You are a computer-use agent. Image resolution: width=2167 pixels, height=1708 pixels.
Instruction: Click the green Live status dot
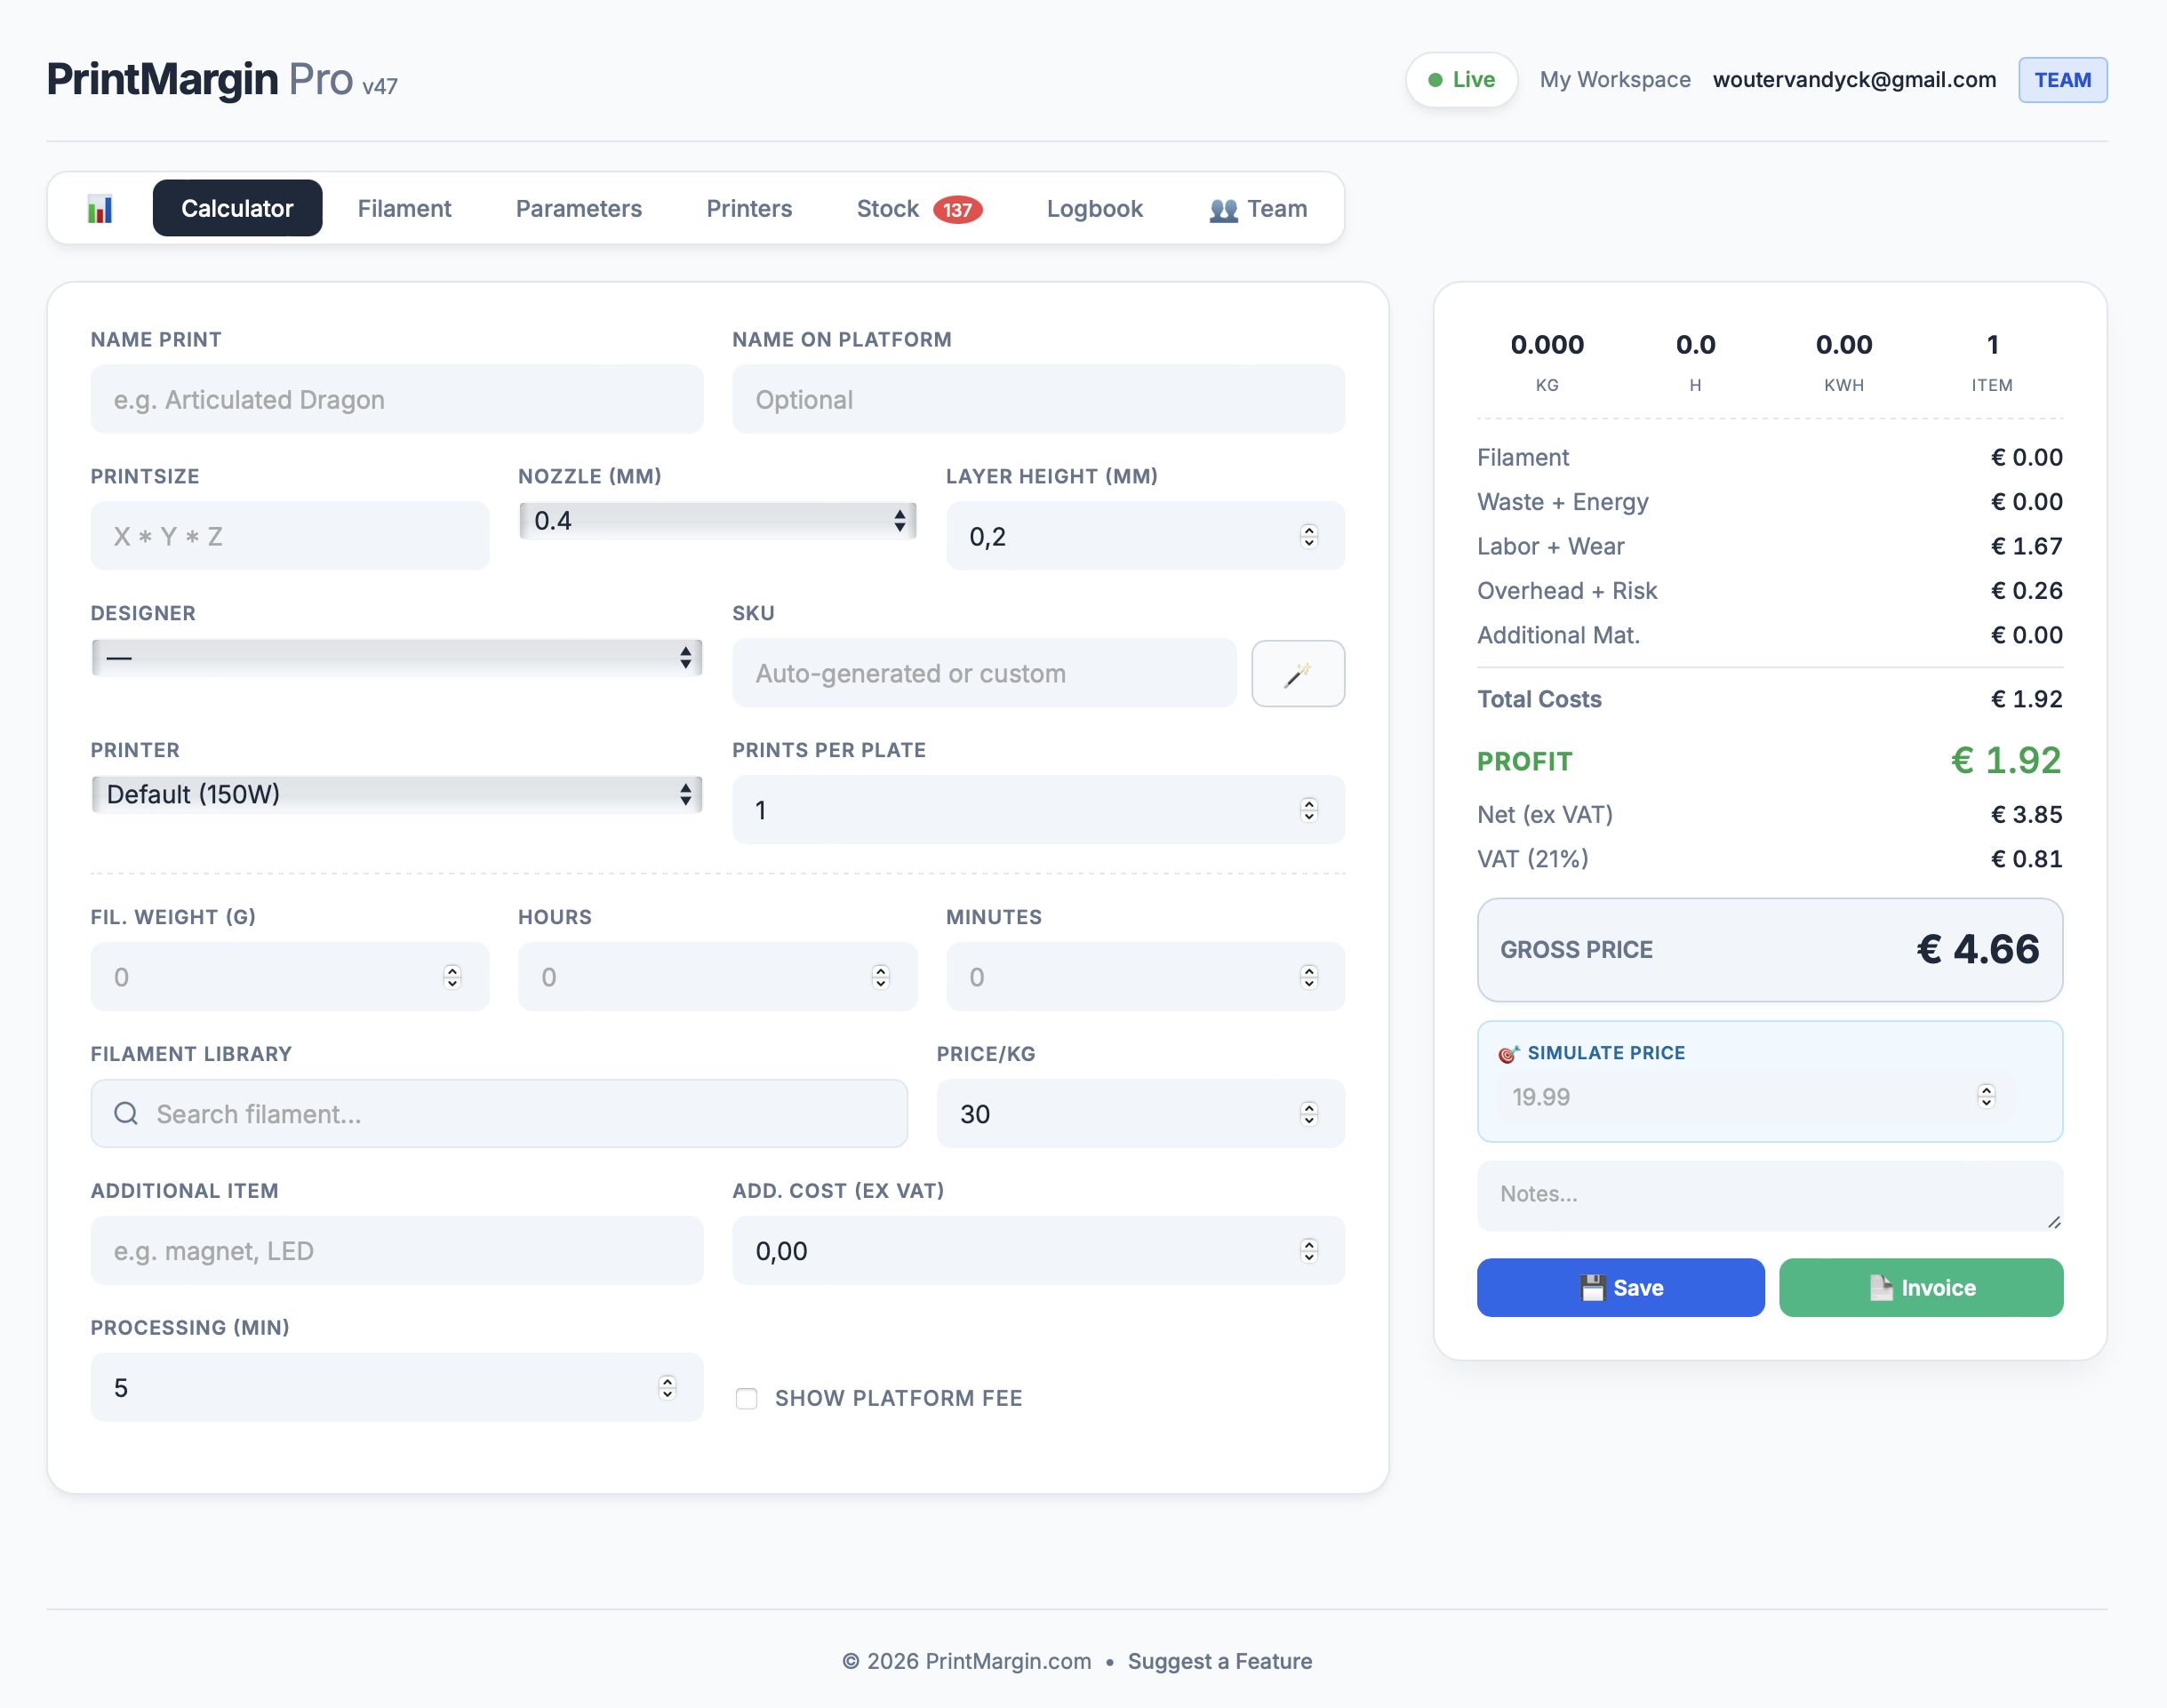(1435, 80)
